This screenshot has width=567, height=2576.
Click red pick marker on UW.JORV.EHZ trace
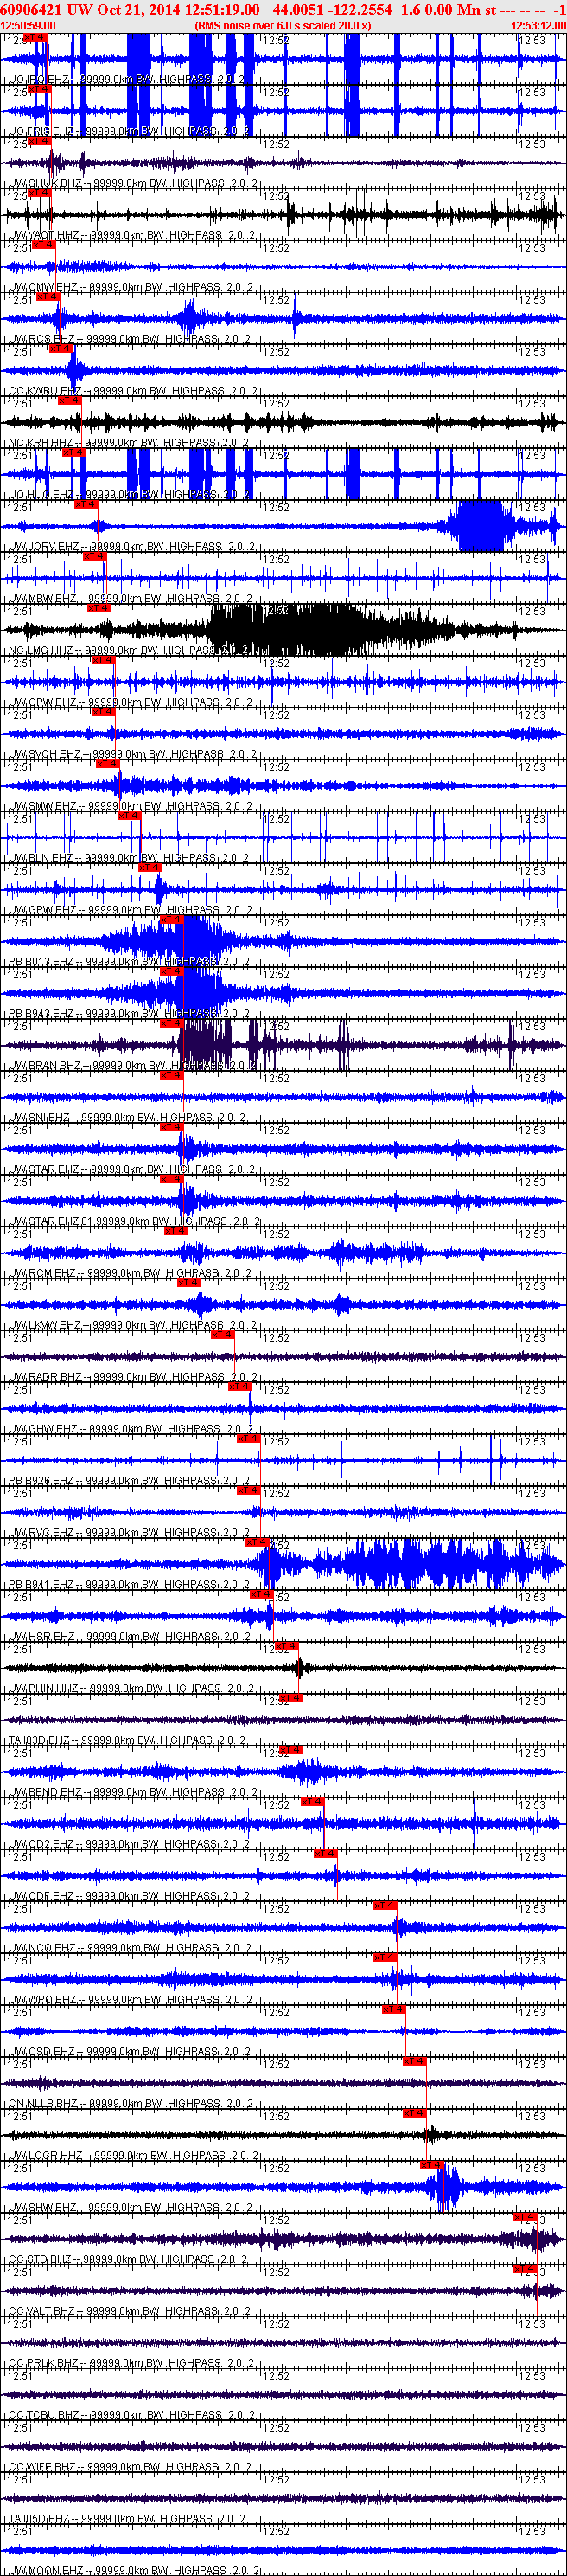[85, 504]
